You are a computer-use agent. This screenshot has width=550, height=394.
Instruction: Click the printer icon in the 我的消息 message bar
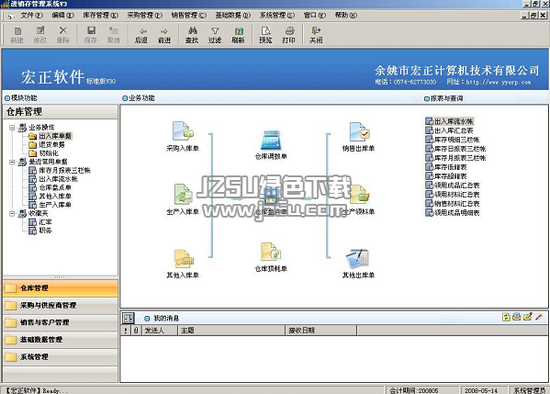[x=516, y=317]
